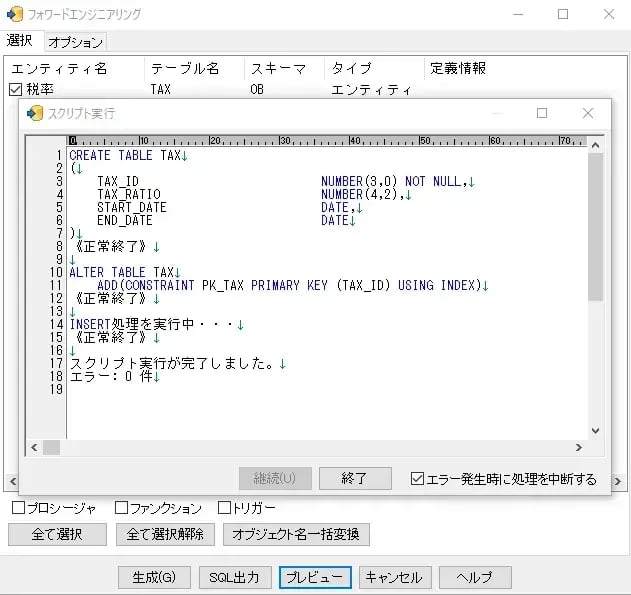This screenshot has height=595, width=631.
Task: Click the プレビュー button
Action: 314,577
